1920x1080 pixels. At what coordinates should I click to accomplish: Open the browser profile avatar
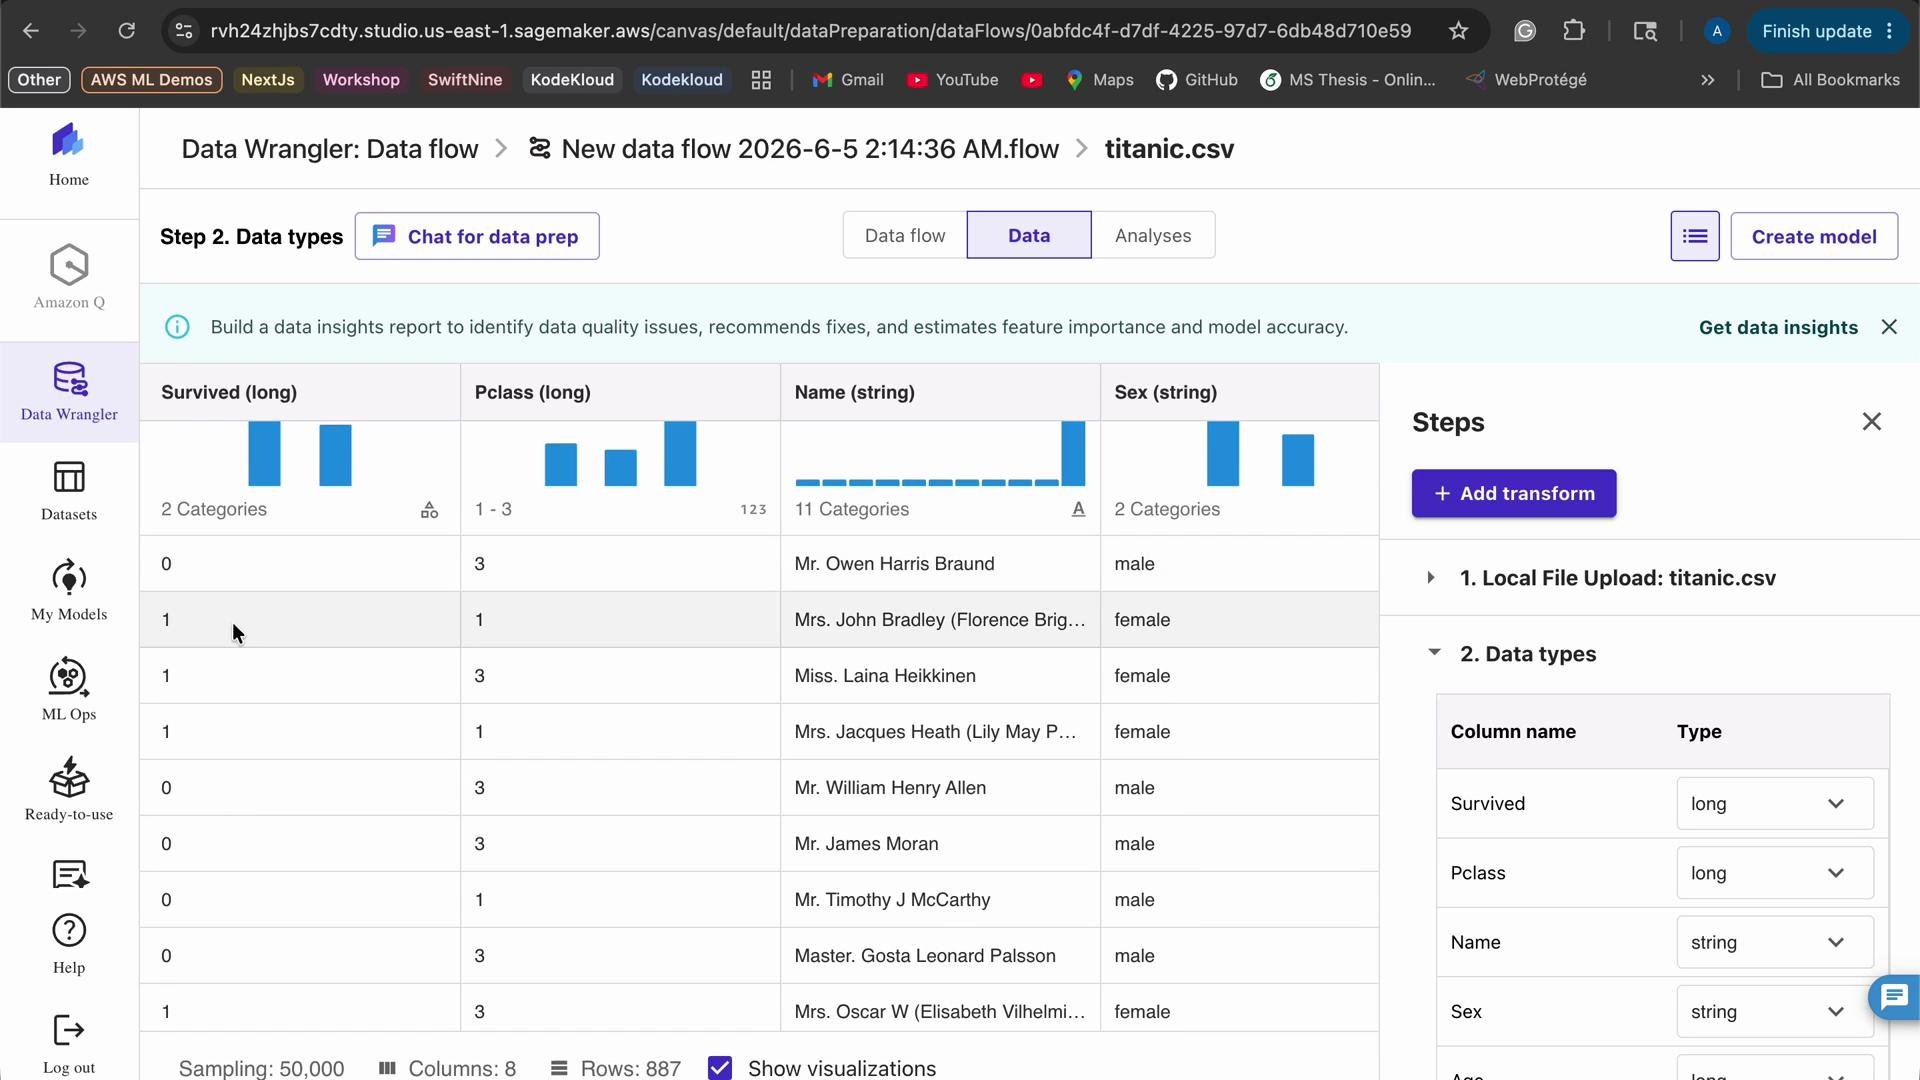point(1717,31)
